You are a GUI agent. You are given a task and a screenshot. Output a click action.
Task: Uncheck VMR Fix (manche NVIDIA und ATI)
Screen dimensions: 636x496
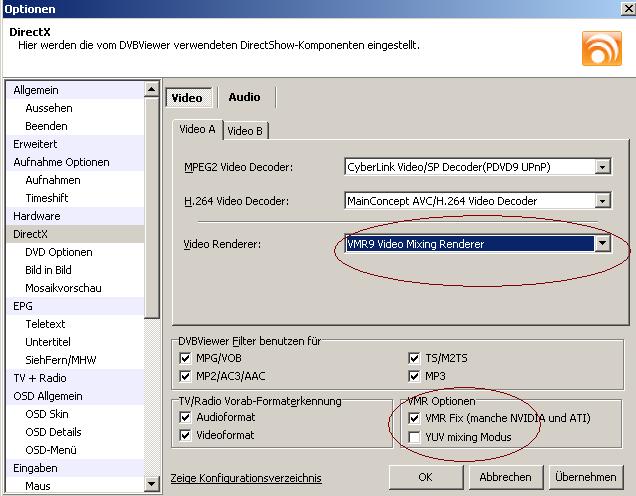(x=415, y=417)
